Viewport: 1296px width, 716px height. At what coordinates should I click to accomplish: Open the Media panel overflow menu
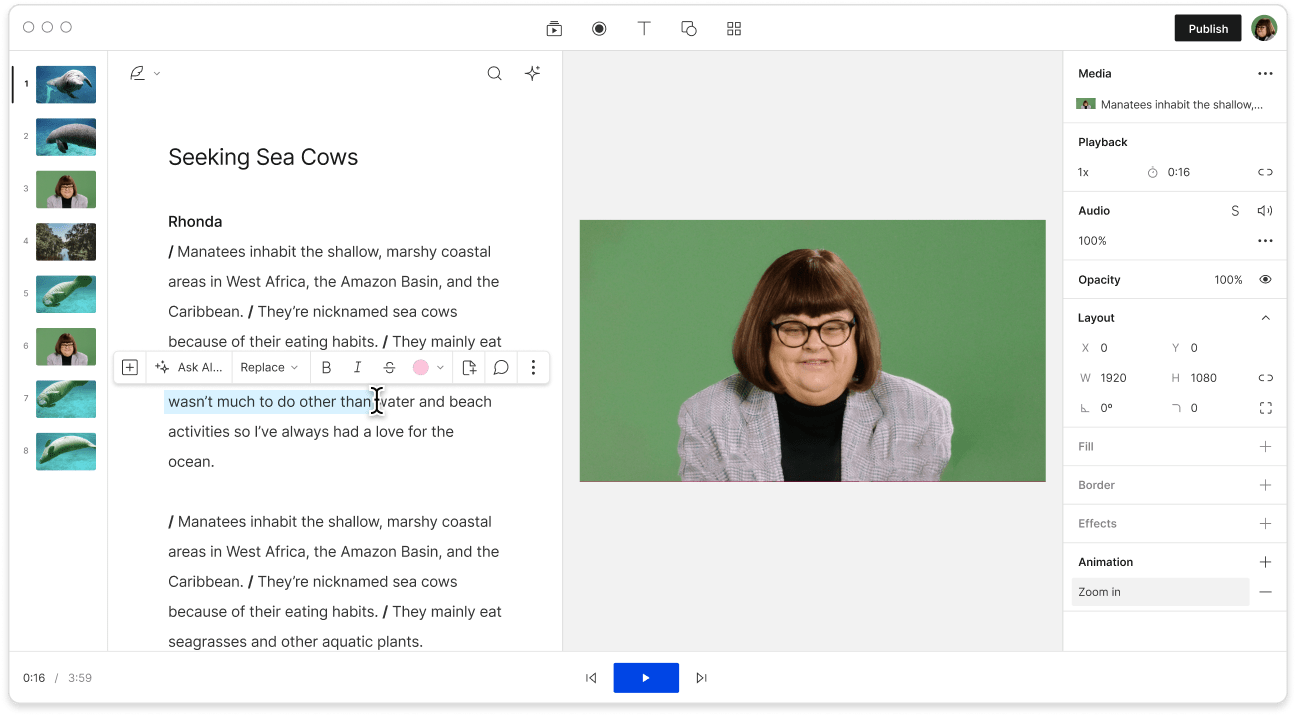click(x=1265, y=73)
